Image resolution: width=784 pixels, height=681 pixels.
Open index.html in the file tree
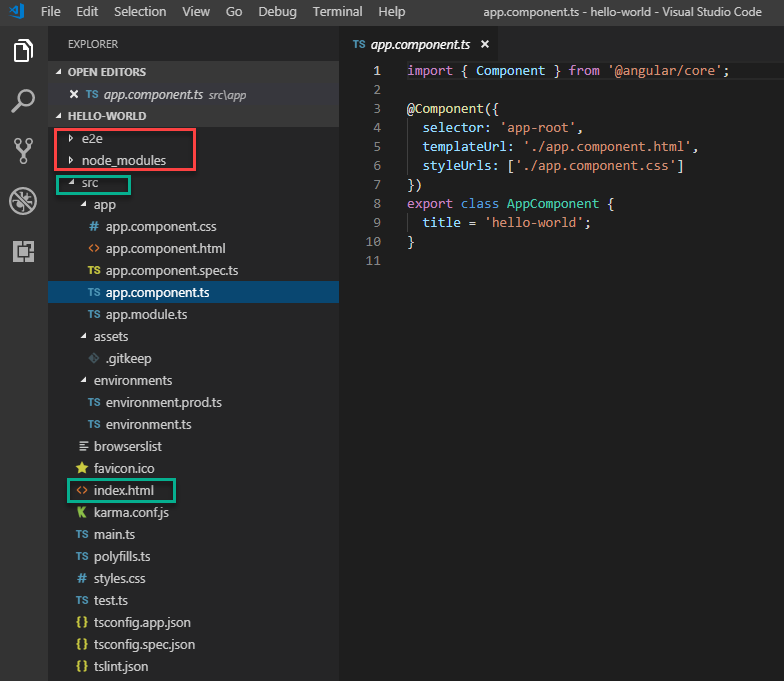(x=123, y=490)
